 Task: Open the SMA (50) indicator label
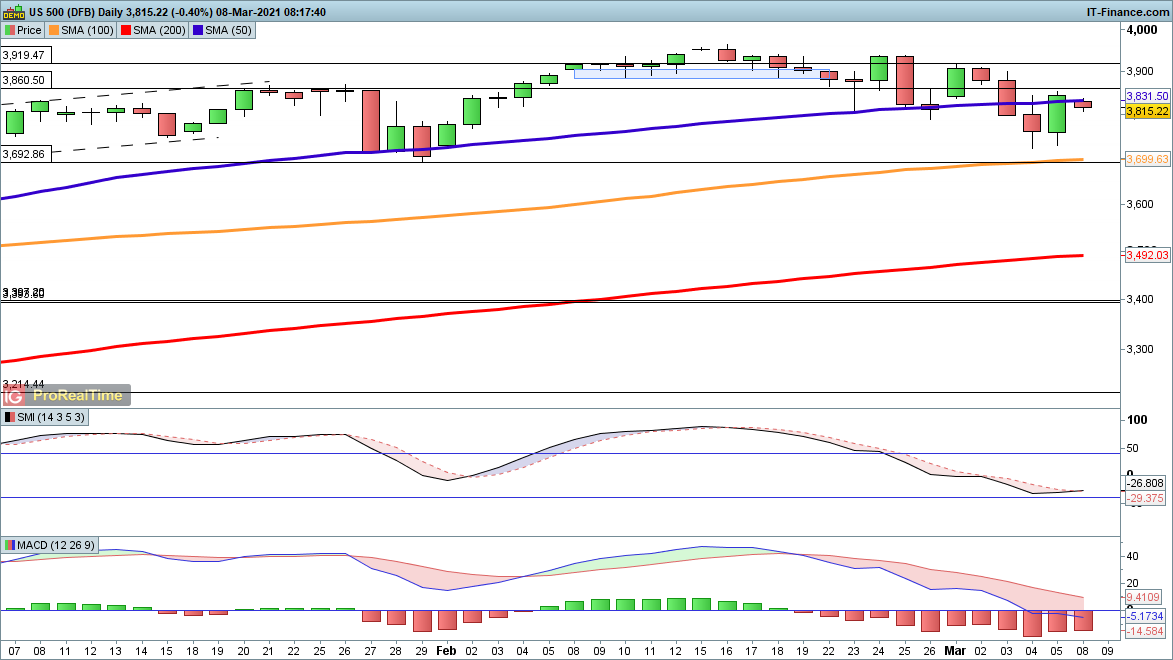tap(229, 31)
